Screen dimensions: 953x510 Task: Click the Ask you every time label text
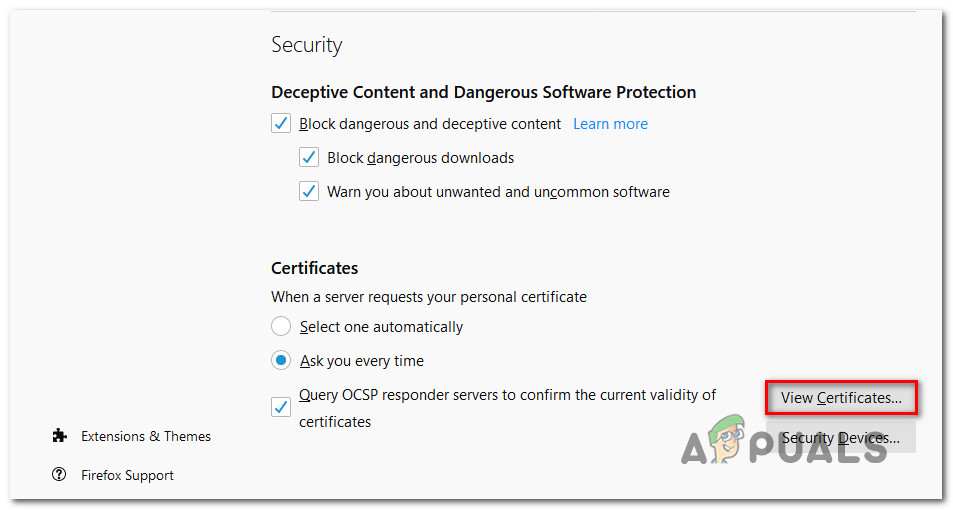tap(362, 361)
